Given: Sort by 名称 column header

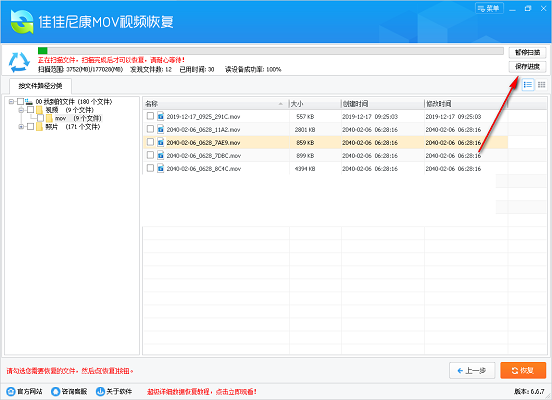Looking at the screenshot, I should (x=215, y=104).
